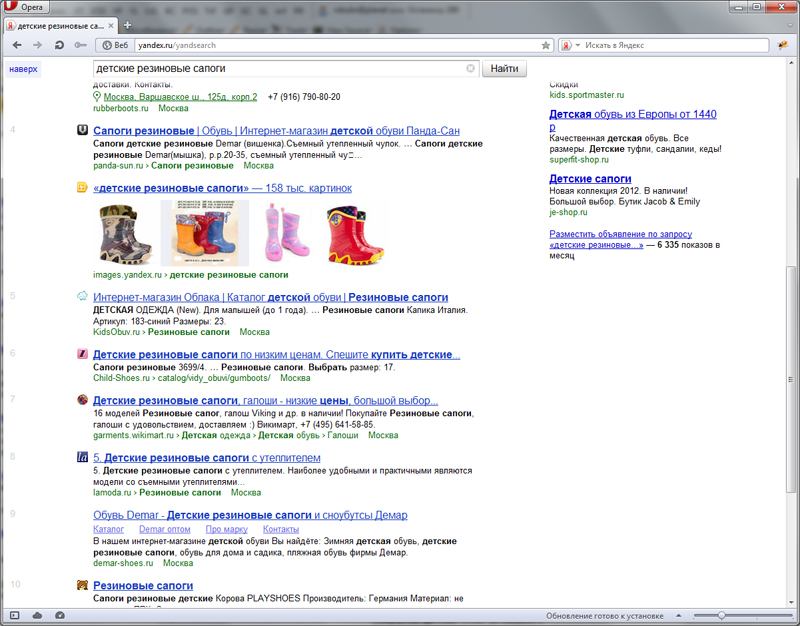
Task: Open the 'Детские резиновые сапоги, галоши' result
Action: [x=265, y=400]
